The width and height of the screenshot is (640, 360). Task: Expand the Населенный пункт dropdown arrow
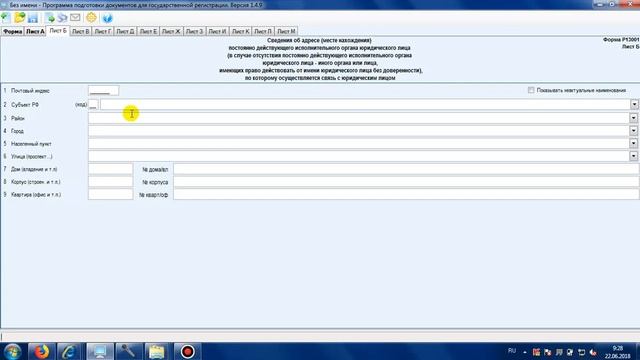pos(633,144)
